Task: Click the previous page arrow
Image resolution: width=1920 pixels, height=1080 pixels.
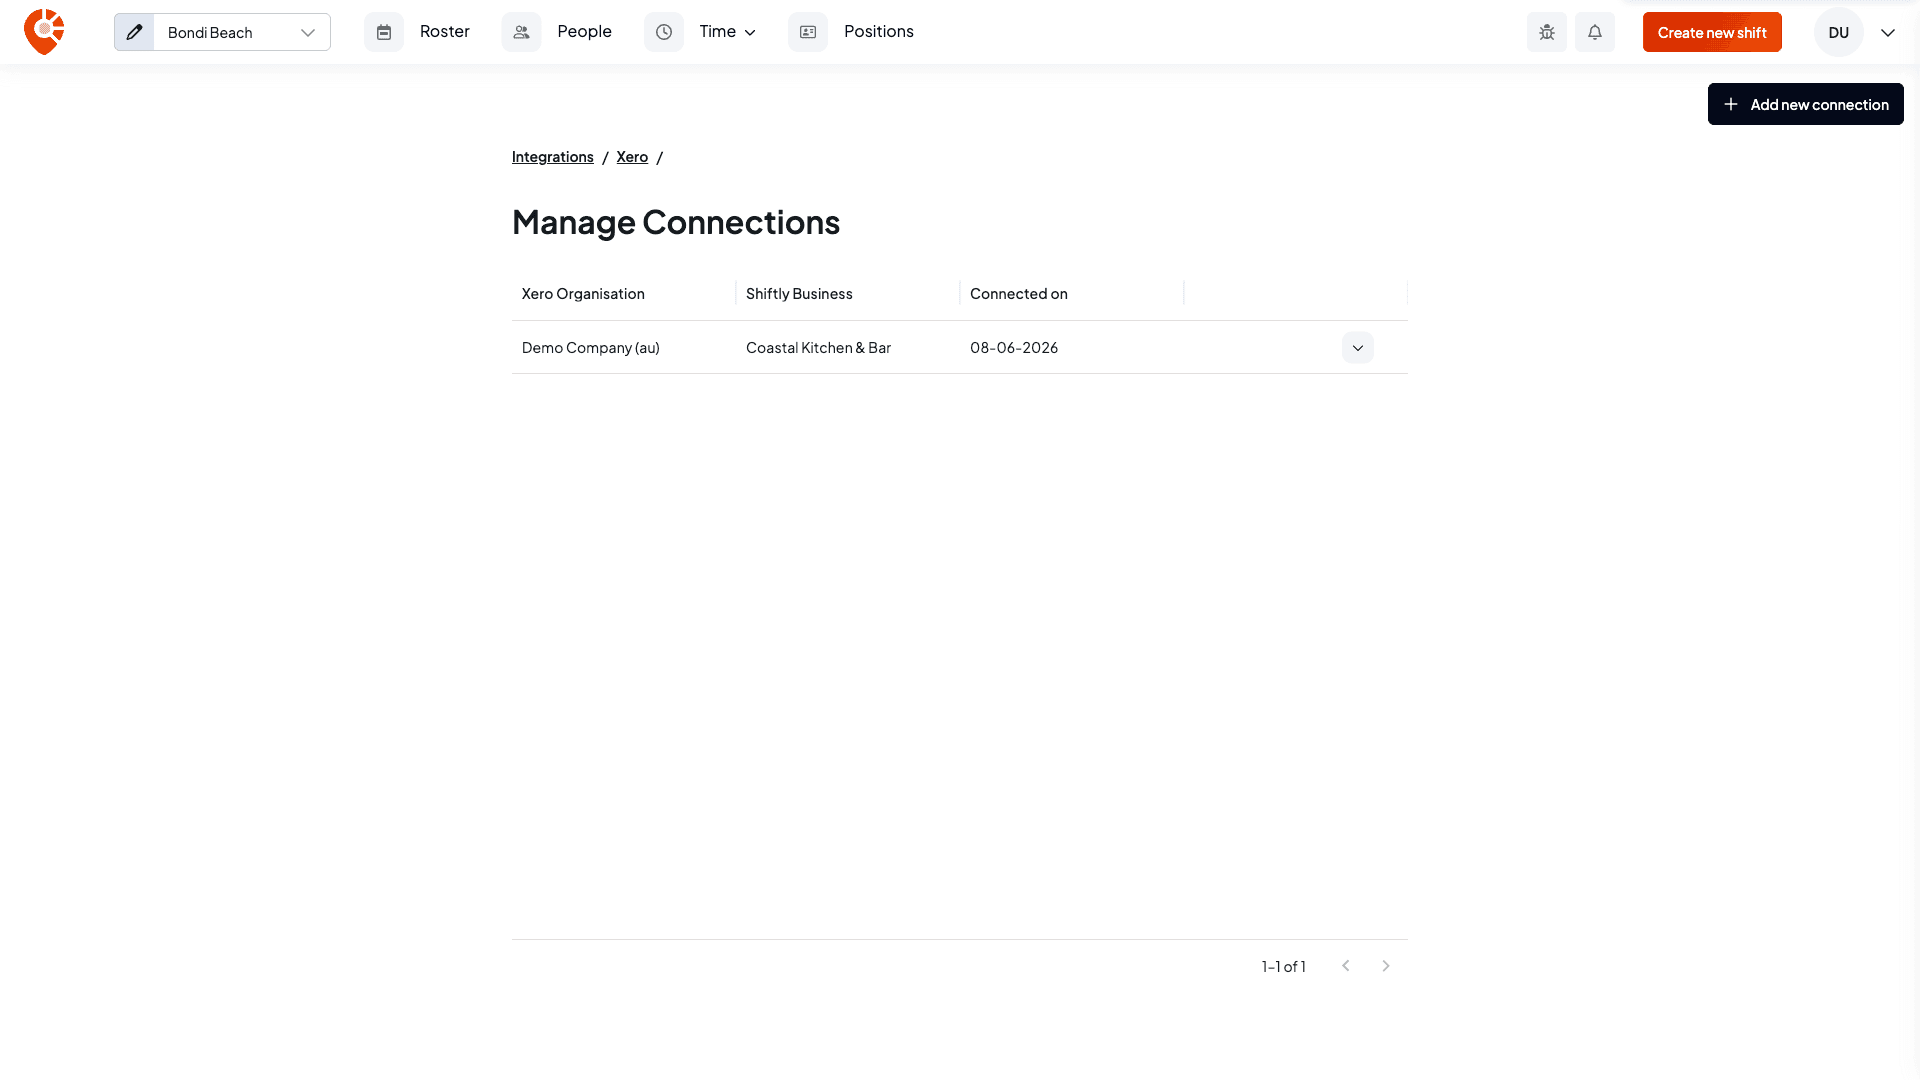Action: point(1346,966)
